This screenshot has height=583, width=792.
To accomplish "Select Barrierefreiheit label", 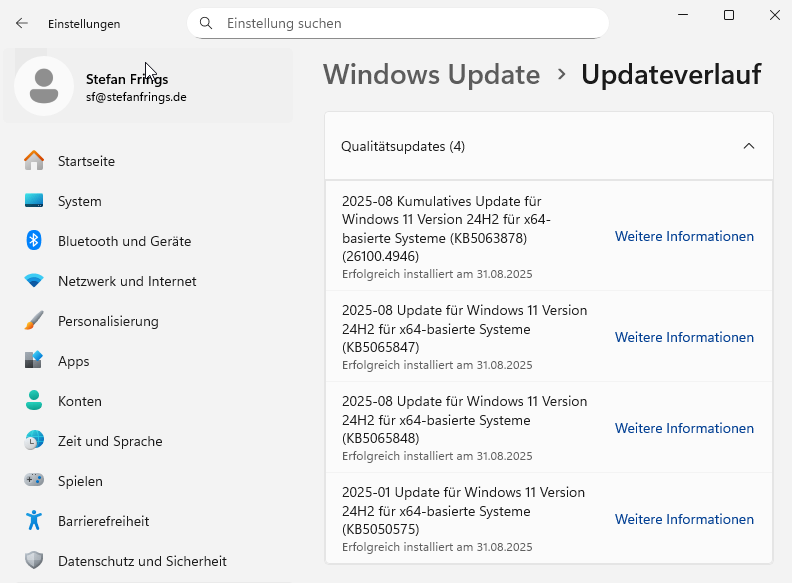I will point(104,521).
